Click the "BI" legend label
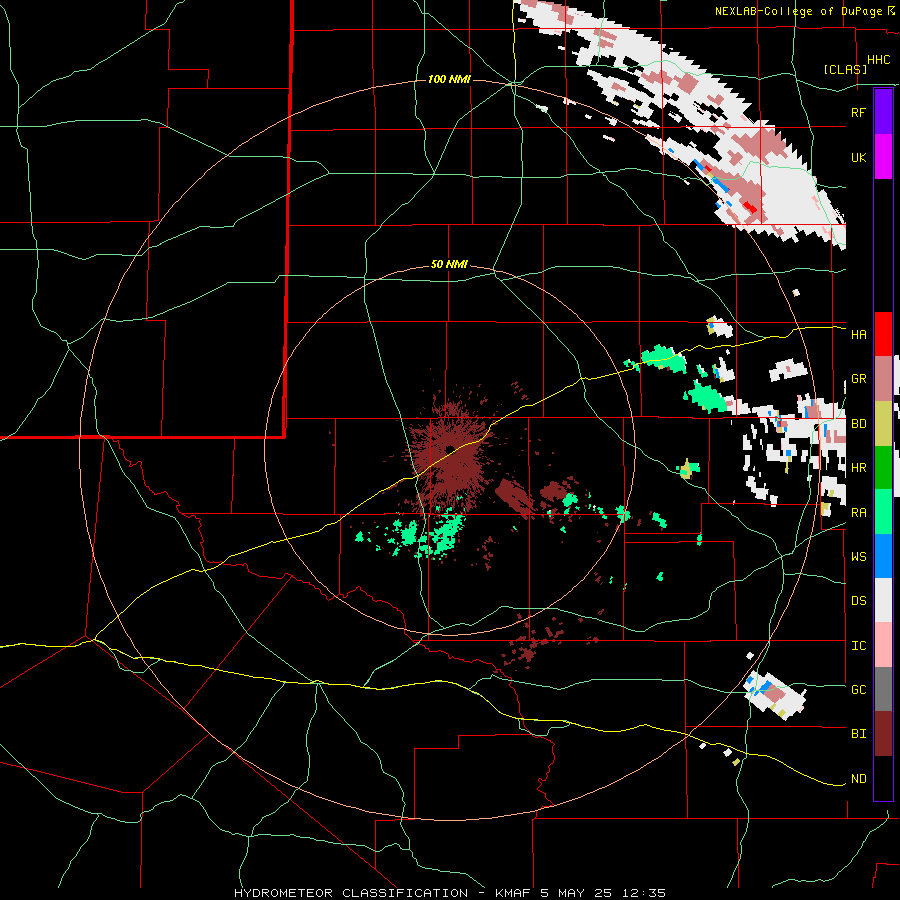Image resolution: width=900 pixels, height=900 pixels. click(x=858, y=734)
